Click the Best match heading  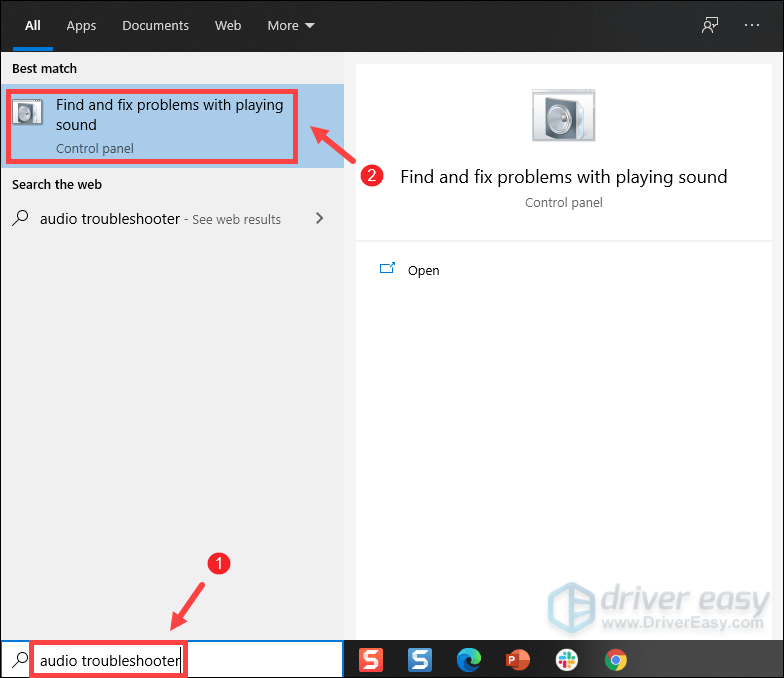coord(44,68)
